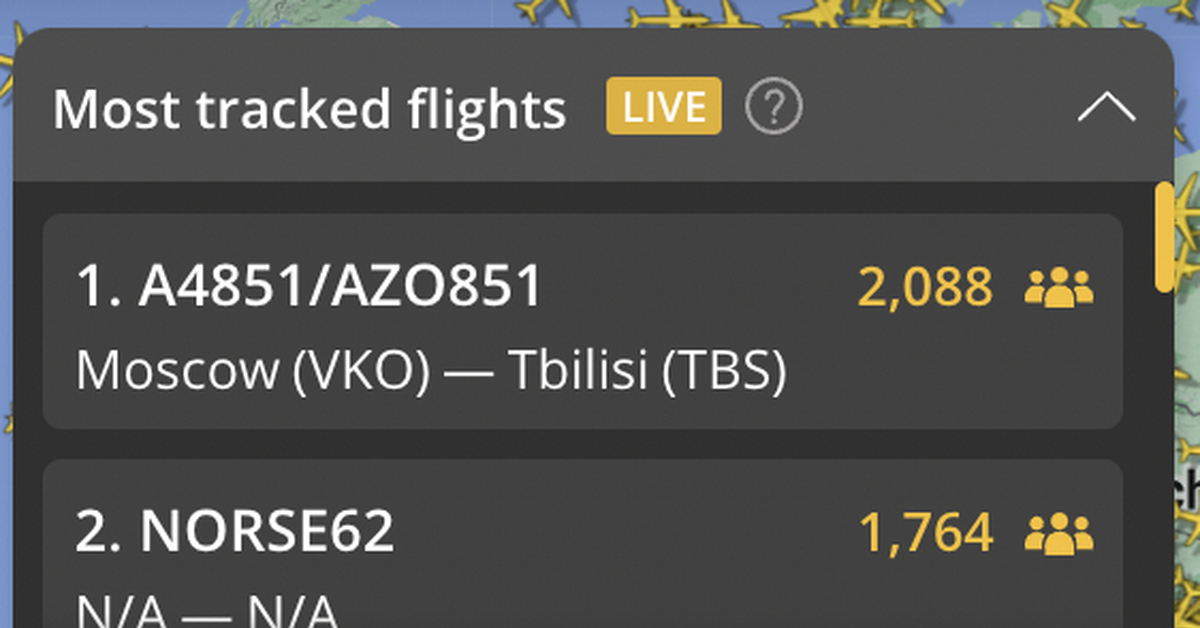The width and height of the screenshot is (1200, 628).
Task: Collapse the Most tracked flights panel
Action: tap(1106, 107)
